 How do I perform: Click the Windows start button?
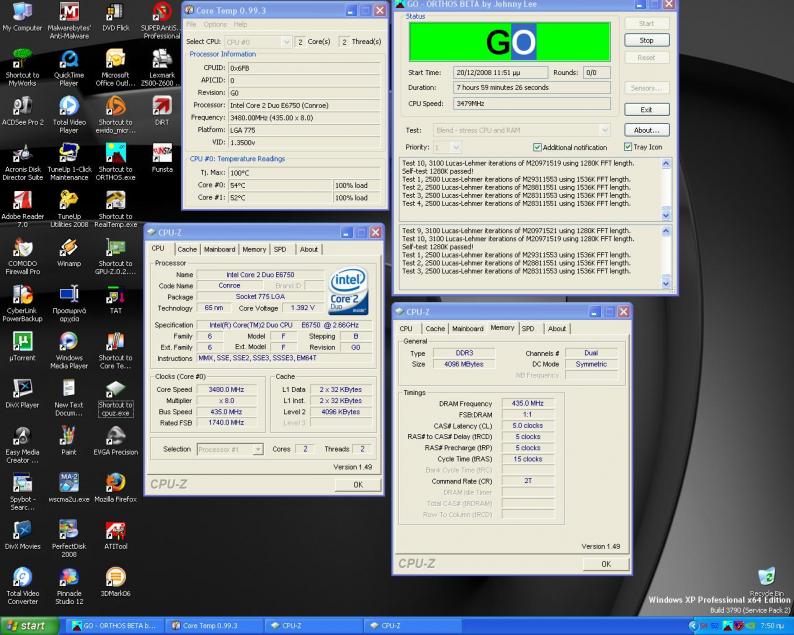(29, 626)
